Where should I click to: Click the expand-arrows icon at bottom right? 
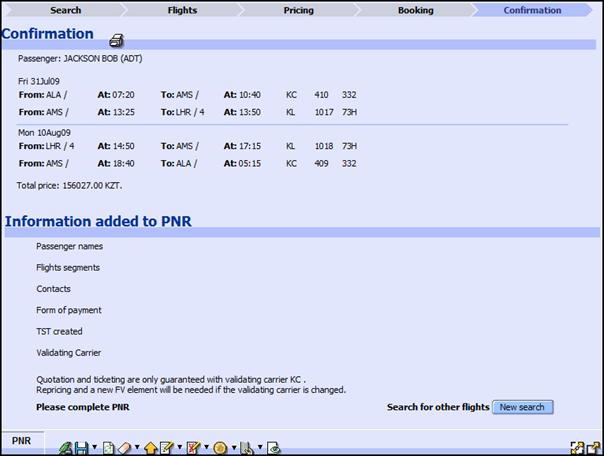(x=578, y=448)
